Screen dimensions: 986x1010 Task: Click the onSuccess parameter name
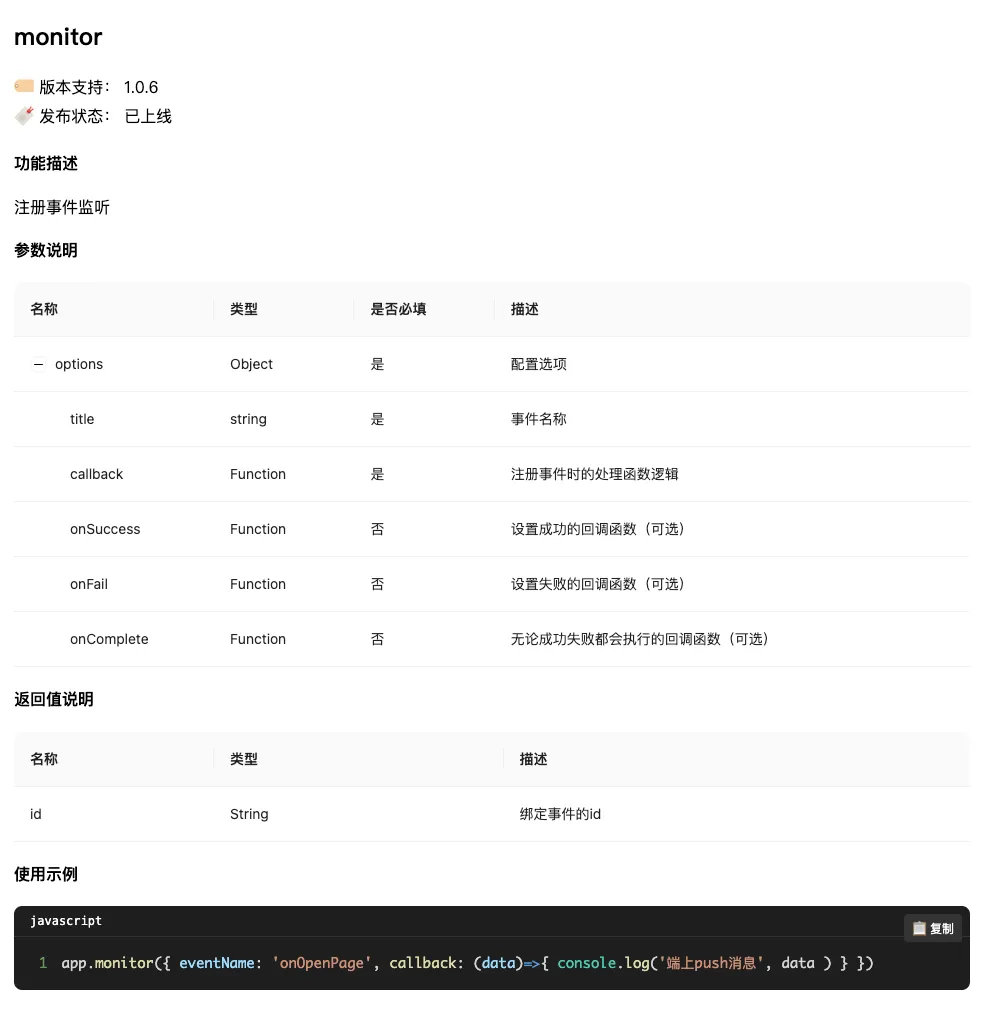104,529
